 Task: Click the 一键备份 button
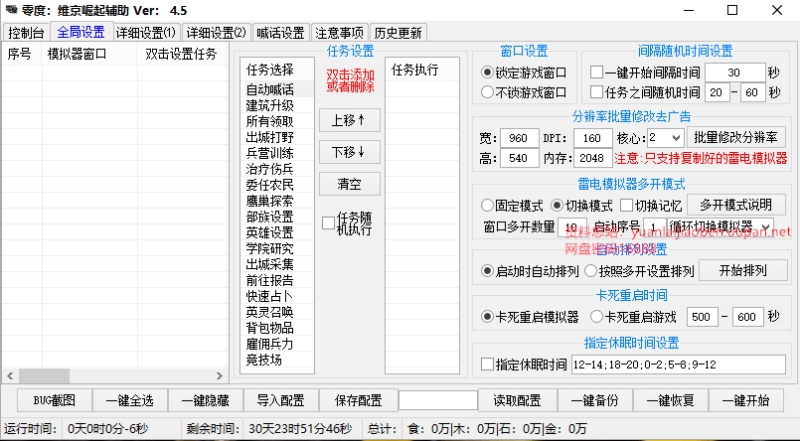tap(595, 400)
